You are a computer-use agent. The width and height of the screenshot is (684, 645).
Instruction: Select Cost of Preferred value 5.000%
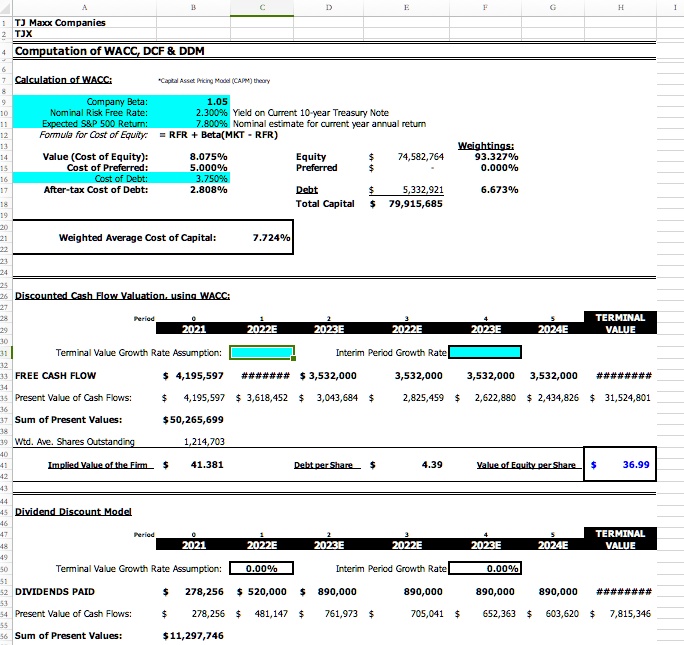tap(209, 167)
